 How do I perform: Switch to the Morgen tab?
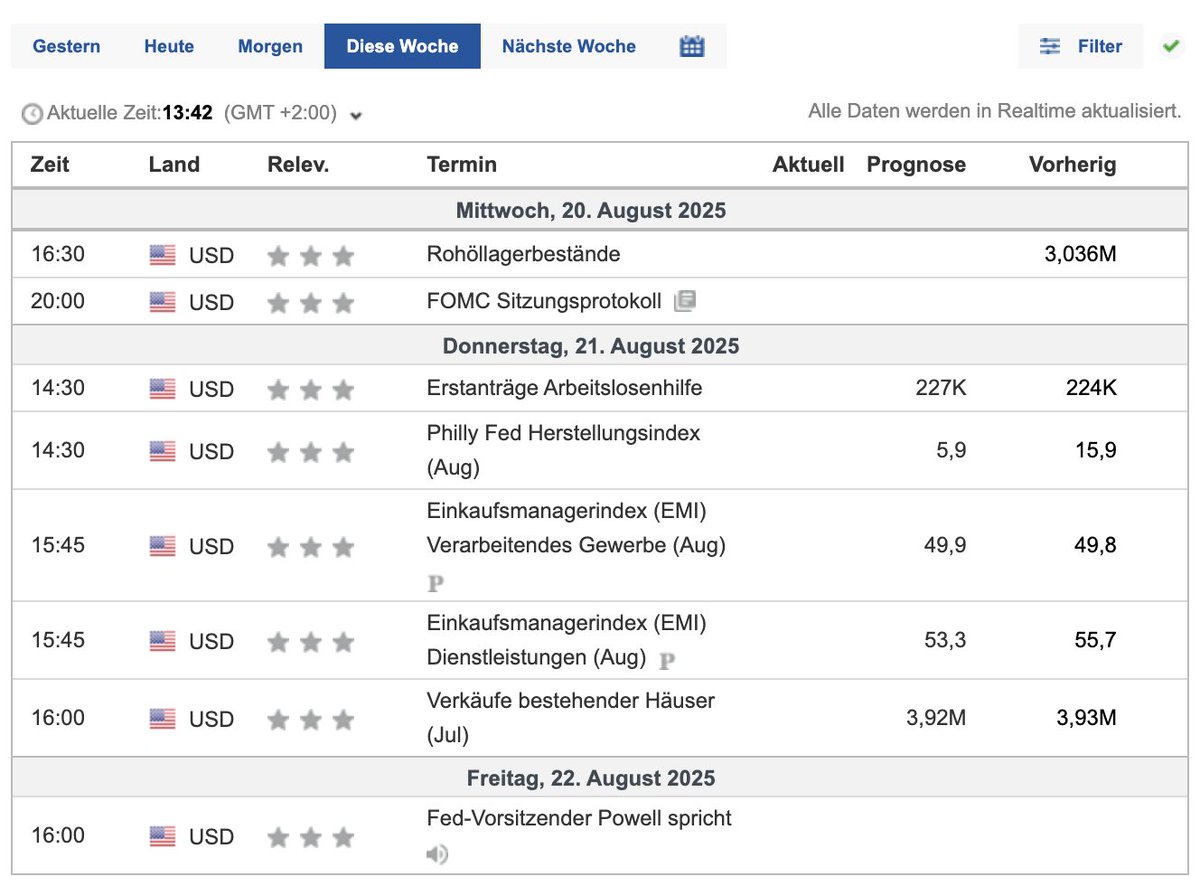coord(270,46)
